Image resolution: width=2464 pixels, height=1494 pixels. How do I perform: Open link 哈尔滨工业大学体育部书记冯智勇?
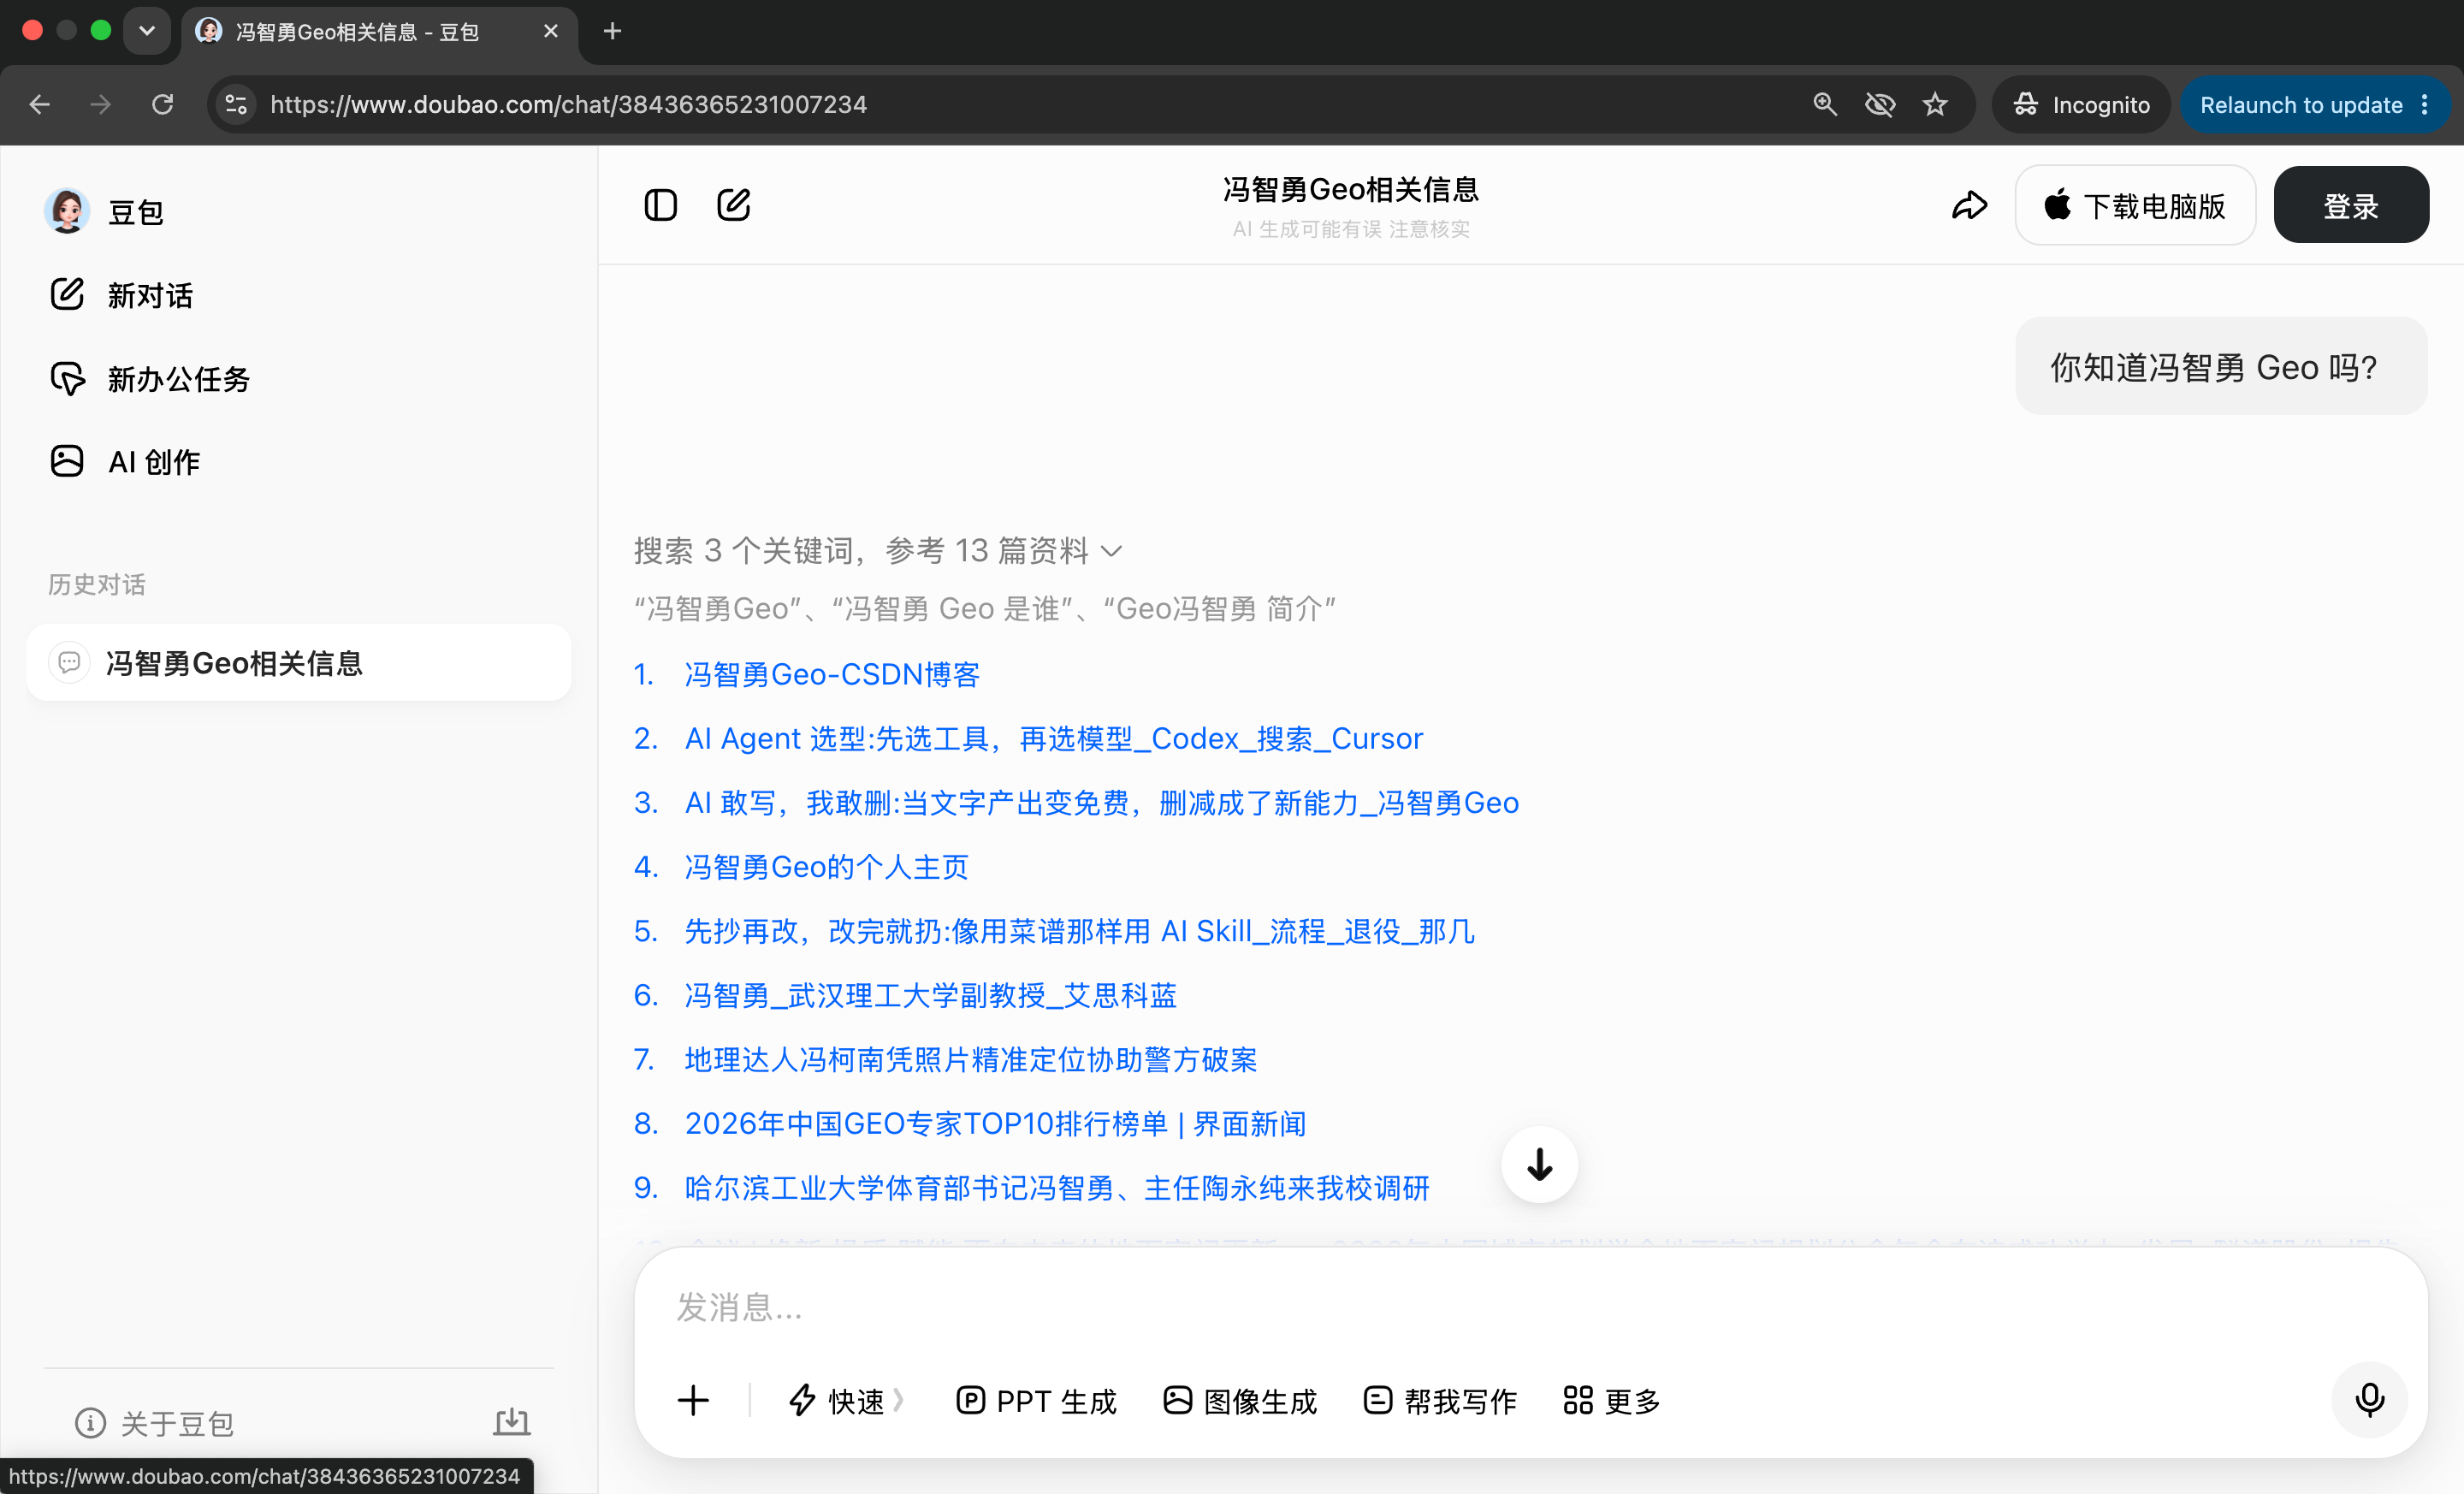(1057, 1188)
